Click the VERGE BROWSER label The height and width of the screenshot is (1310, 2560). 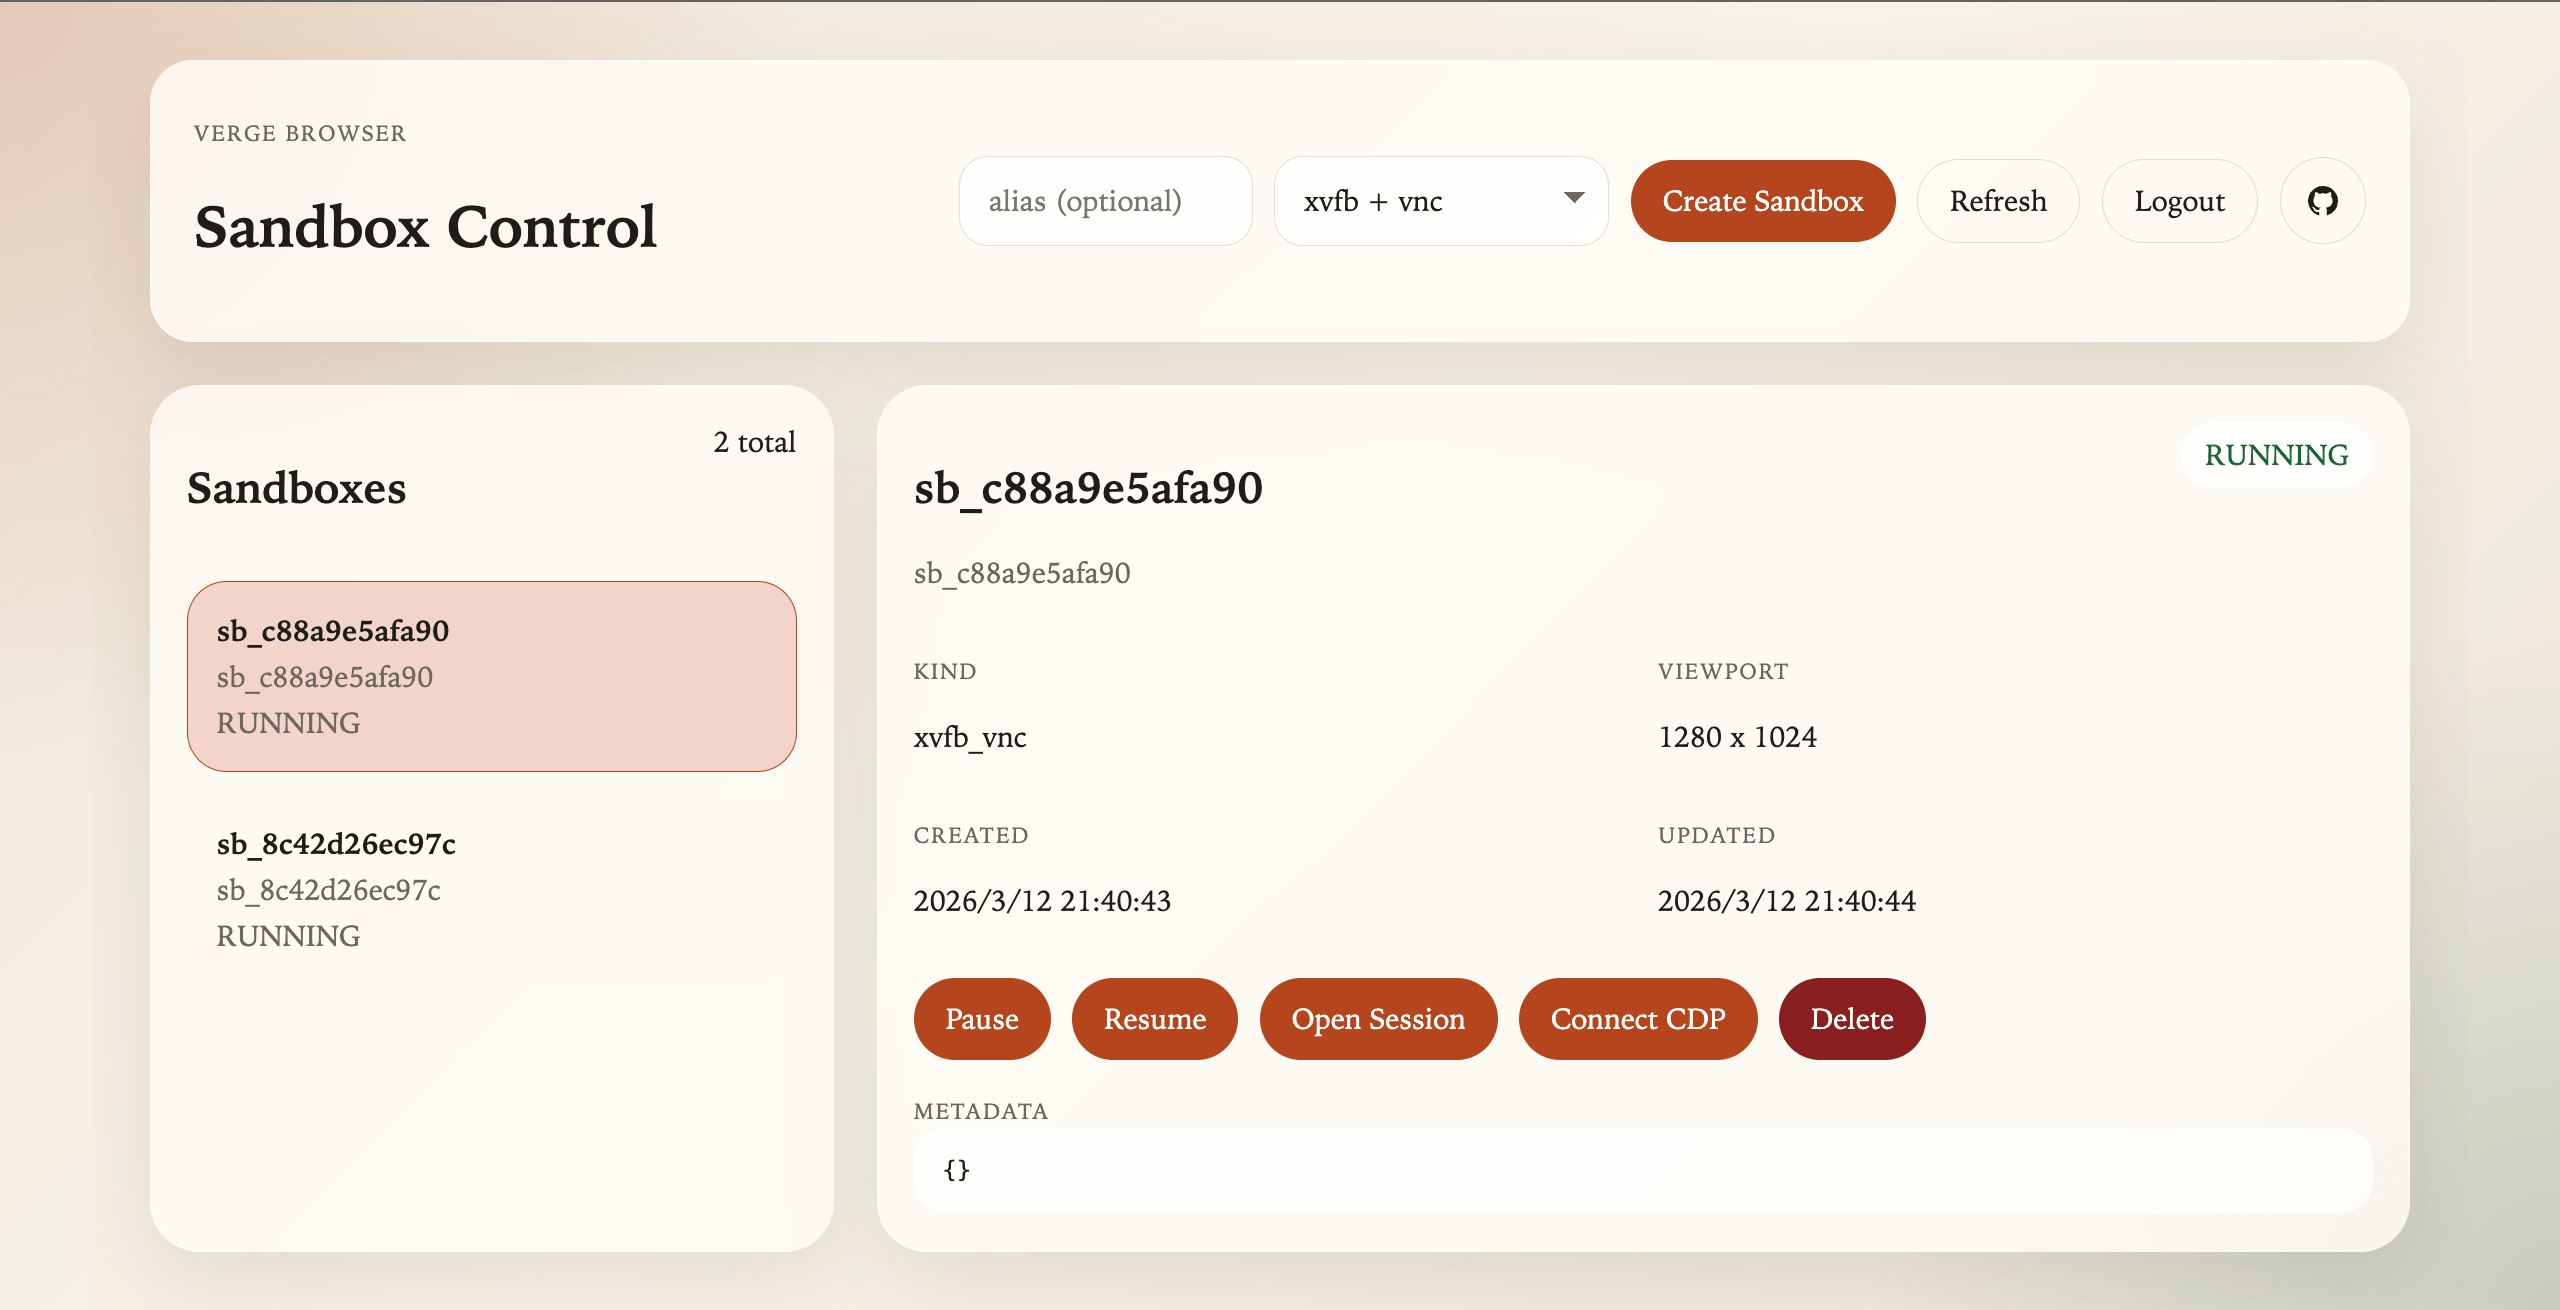[300, 134]
